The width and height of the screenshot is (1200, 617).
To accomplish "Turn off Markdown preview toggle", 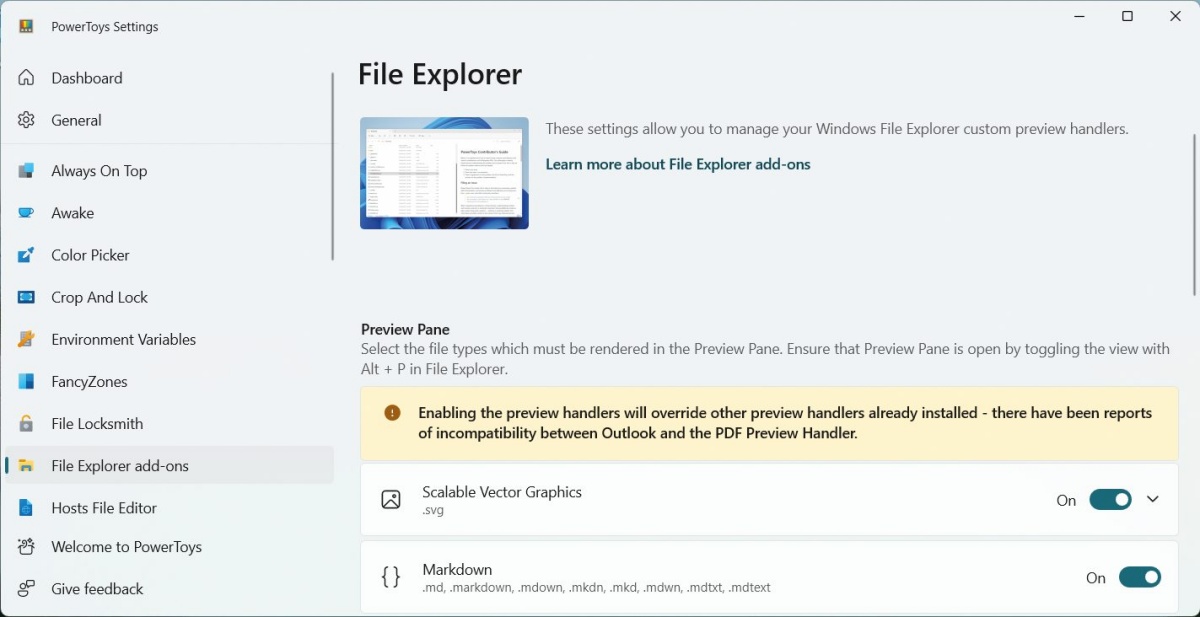I will coord(1140,577).
